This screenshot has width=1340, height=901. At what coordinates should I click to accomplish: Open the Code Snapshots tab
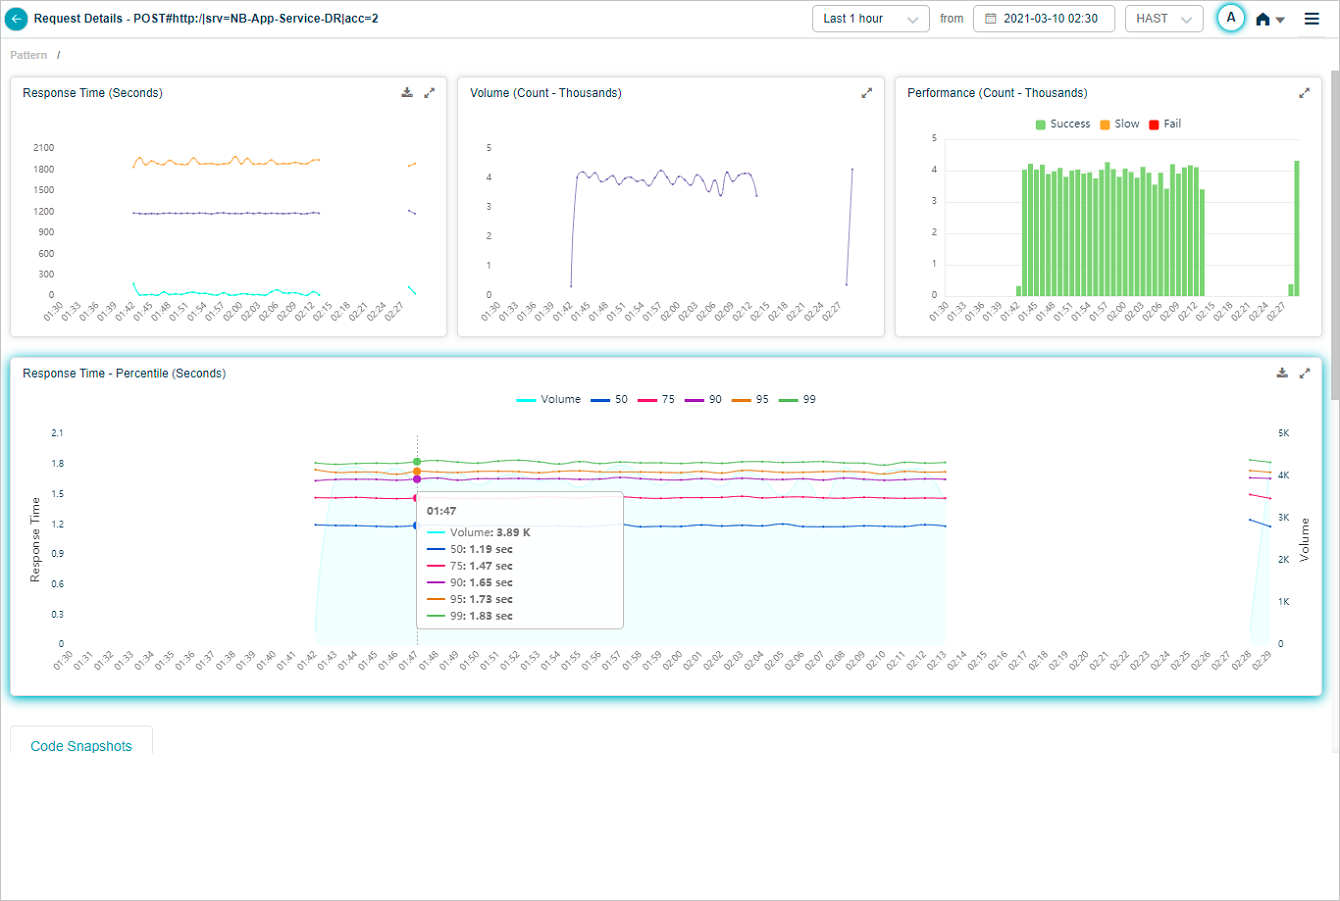click(x=81, y=746)
